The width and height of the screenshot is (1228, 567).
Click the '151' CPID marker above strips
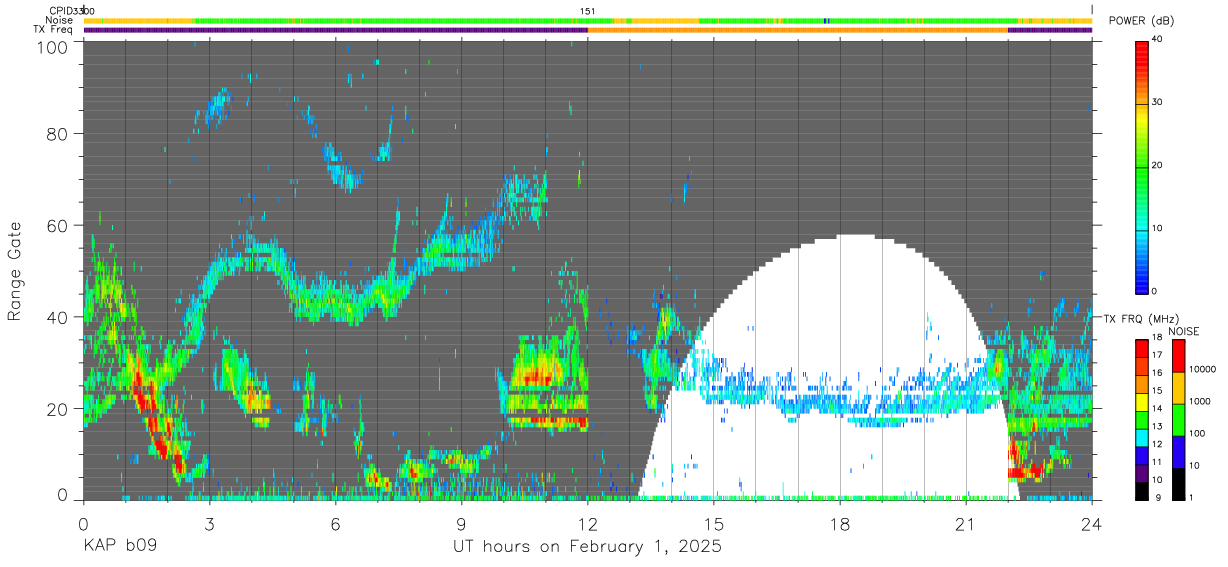[588, 11]
